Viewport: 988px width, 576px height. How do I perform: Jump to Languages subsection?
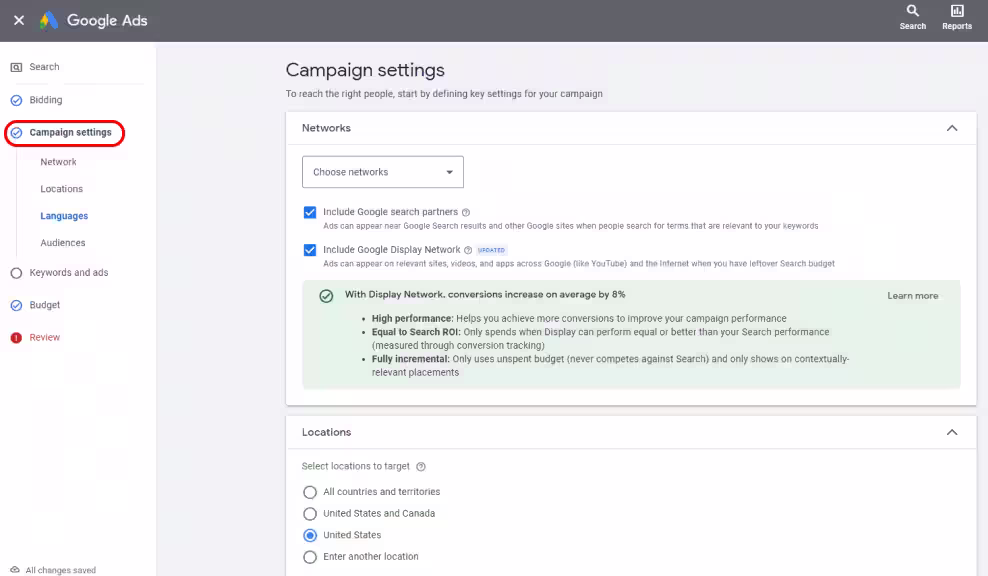click(64, 216)
